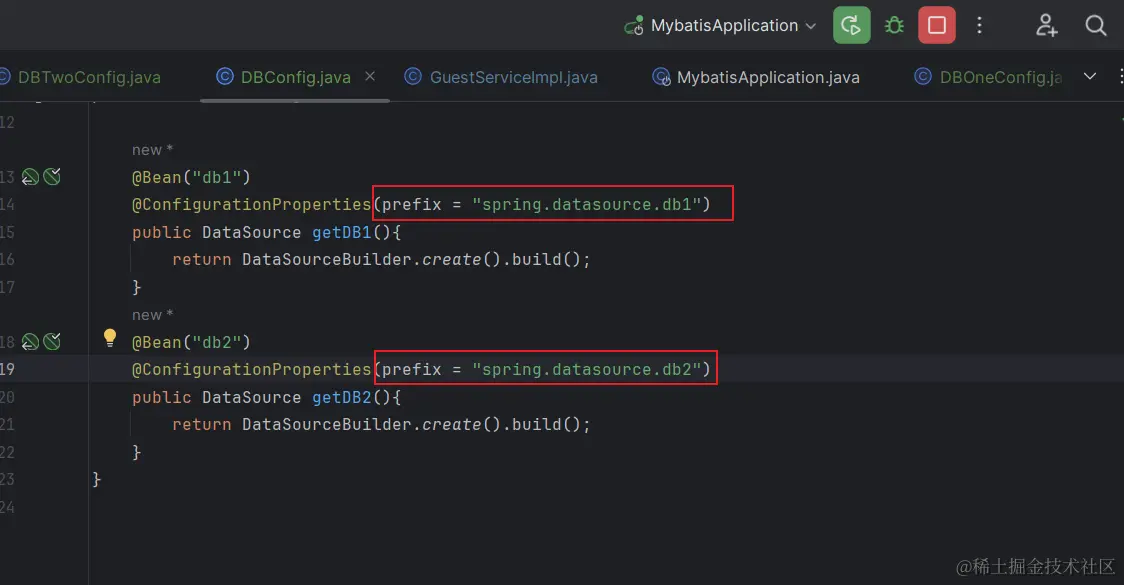
Task: Stop the running application
Action: point(937,25)
